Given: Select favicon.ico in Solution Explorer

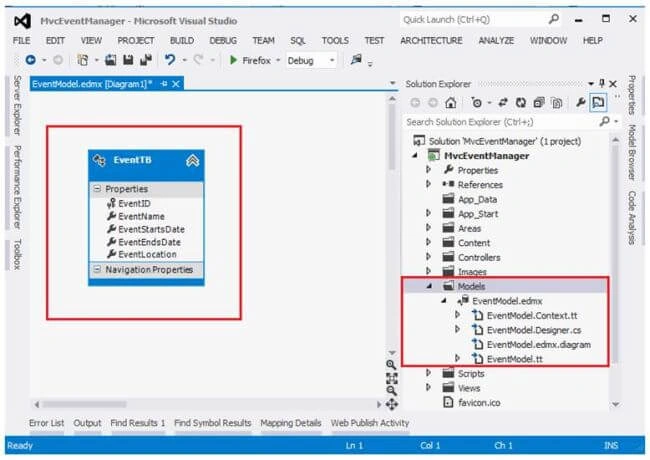Looking at the screenshot, I should point(479,402).
